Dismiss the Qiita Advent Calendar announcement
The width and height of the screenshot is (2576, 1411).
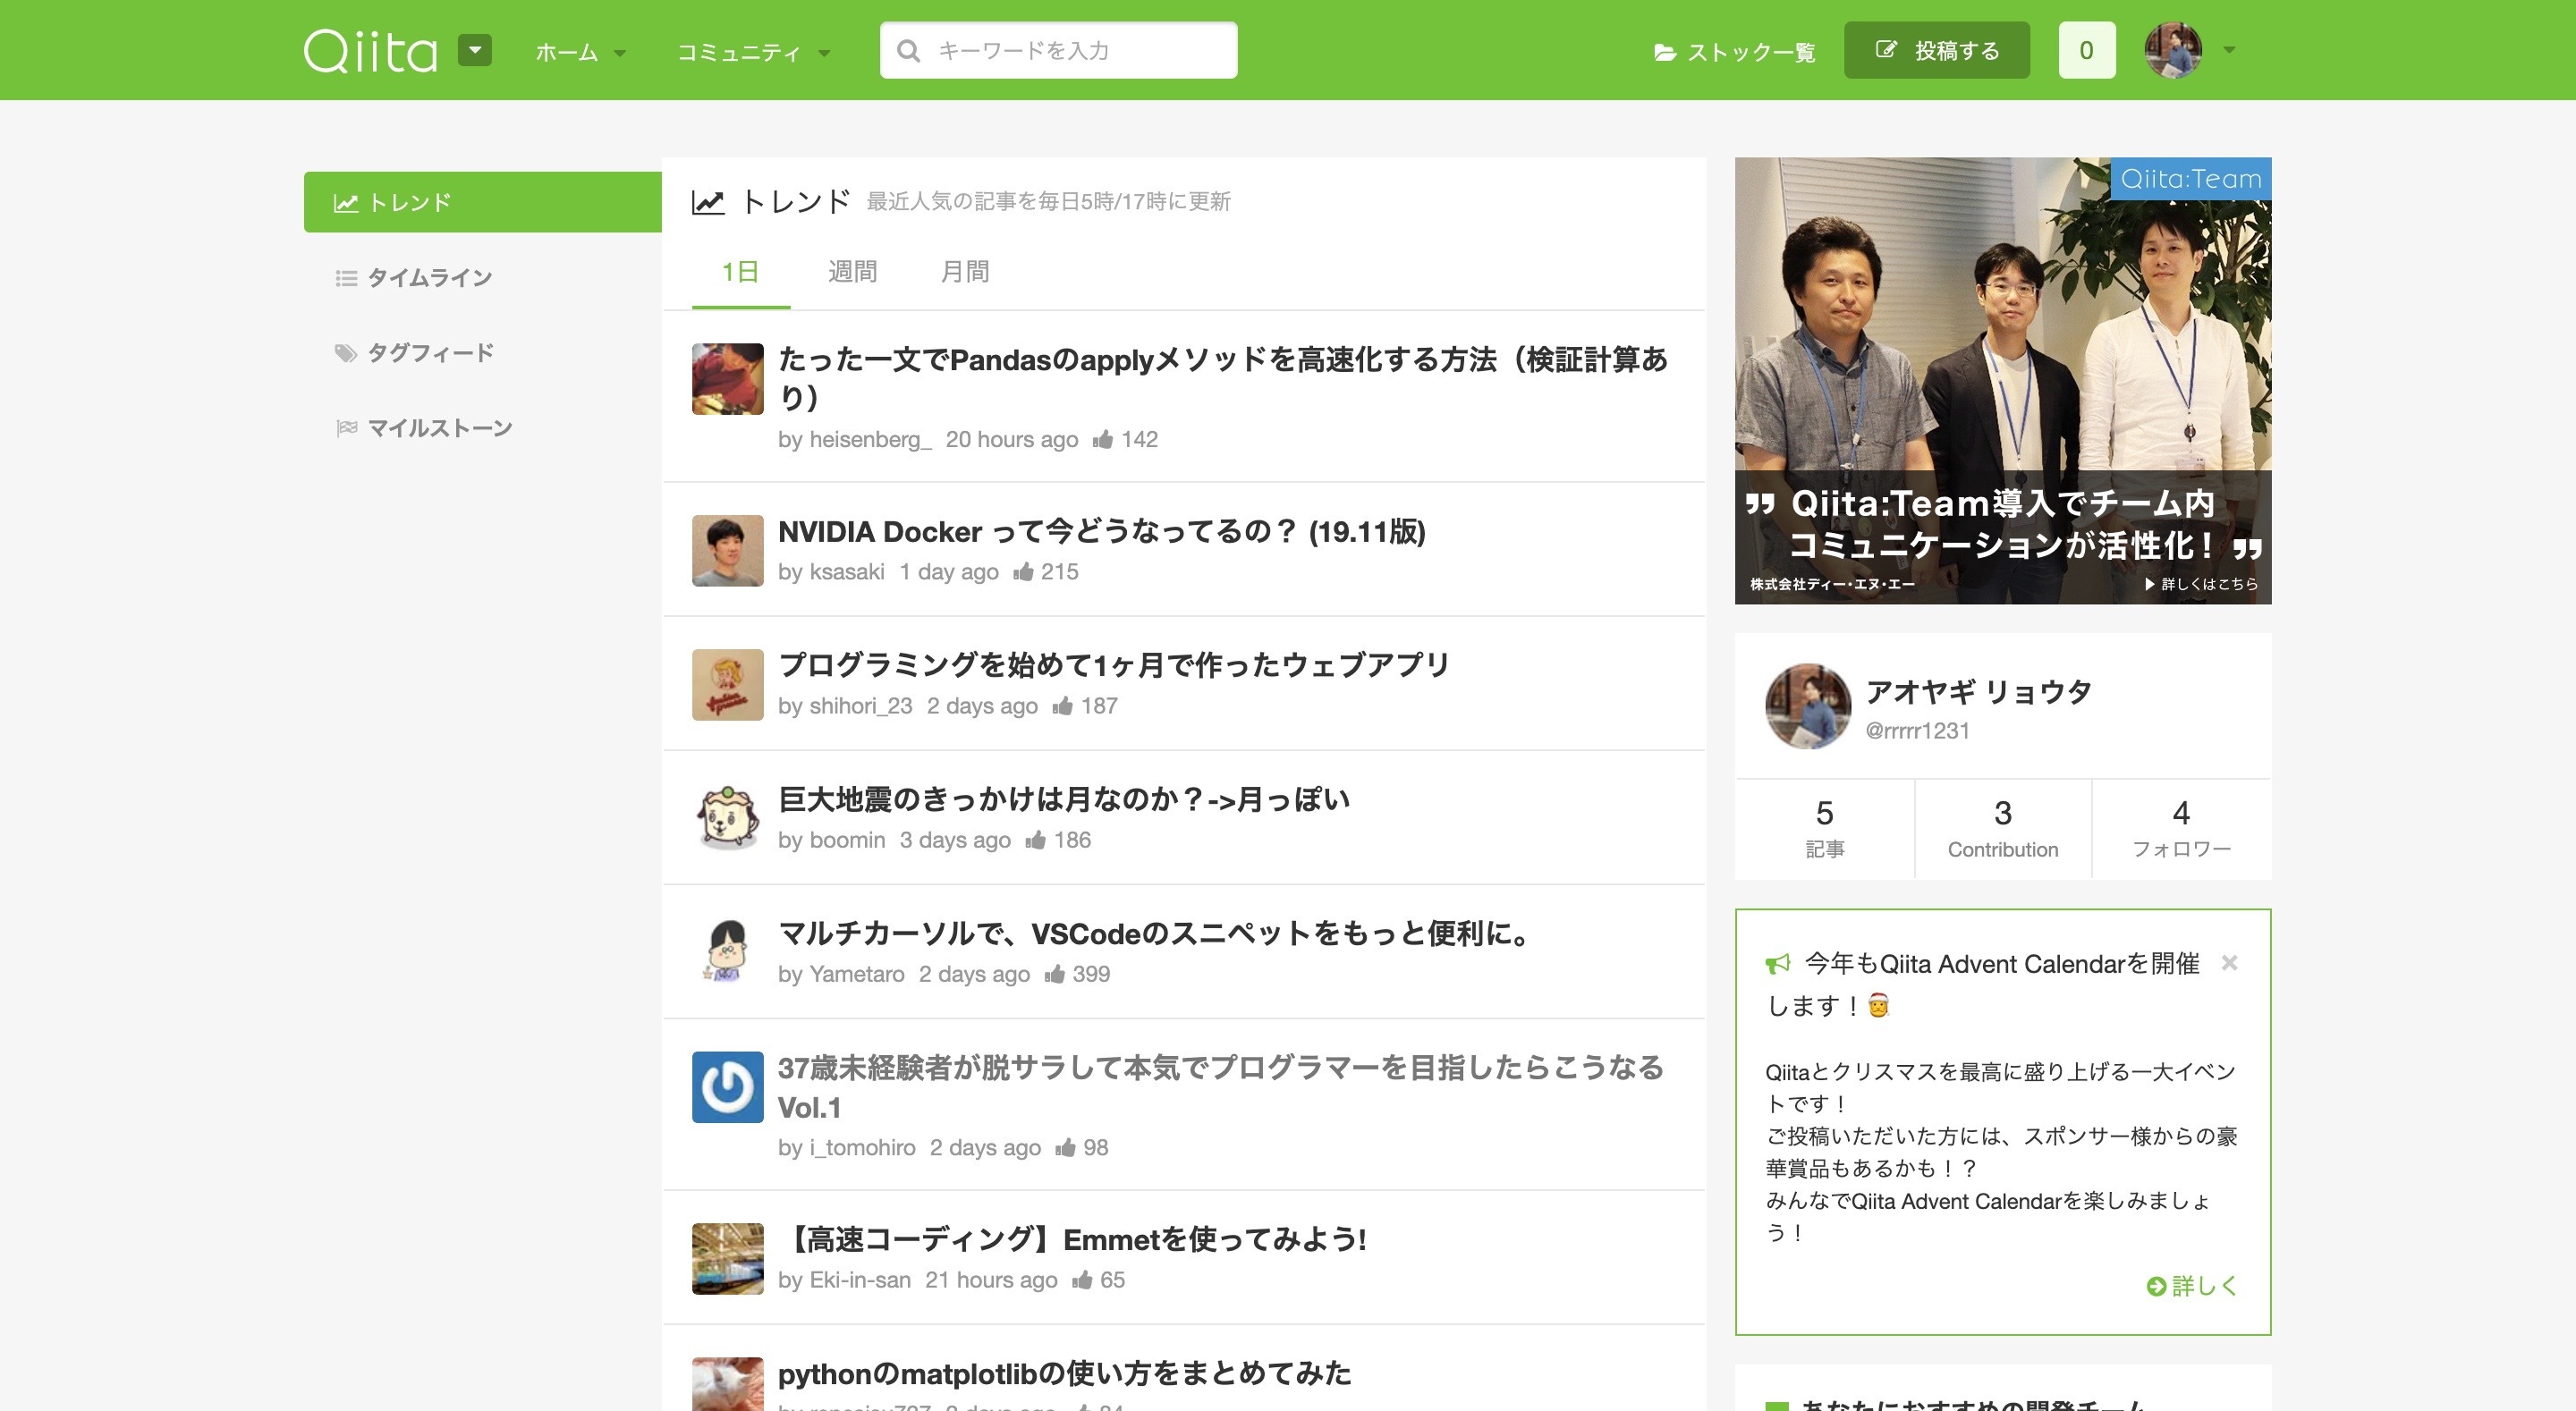click(2230, 962)
